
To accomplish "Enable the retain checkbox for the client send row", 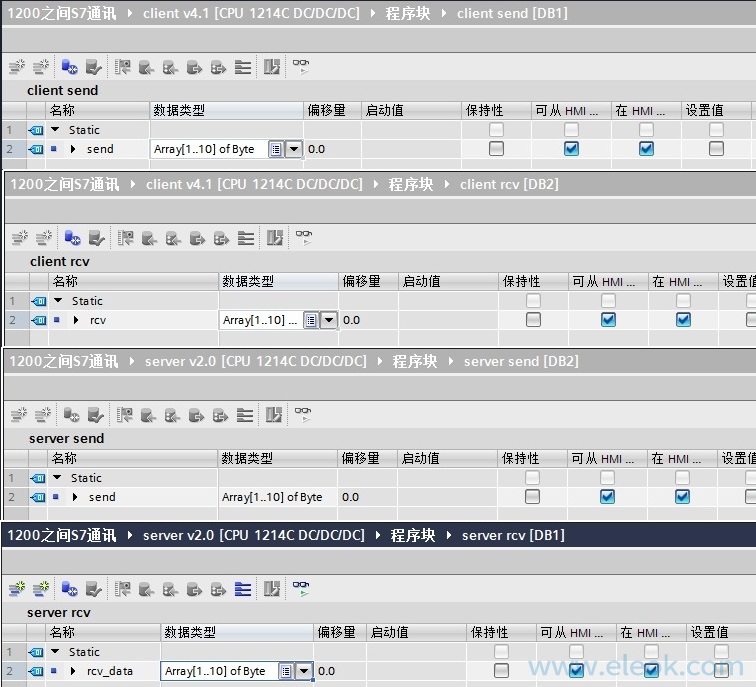I will [x=496, y=149].
